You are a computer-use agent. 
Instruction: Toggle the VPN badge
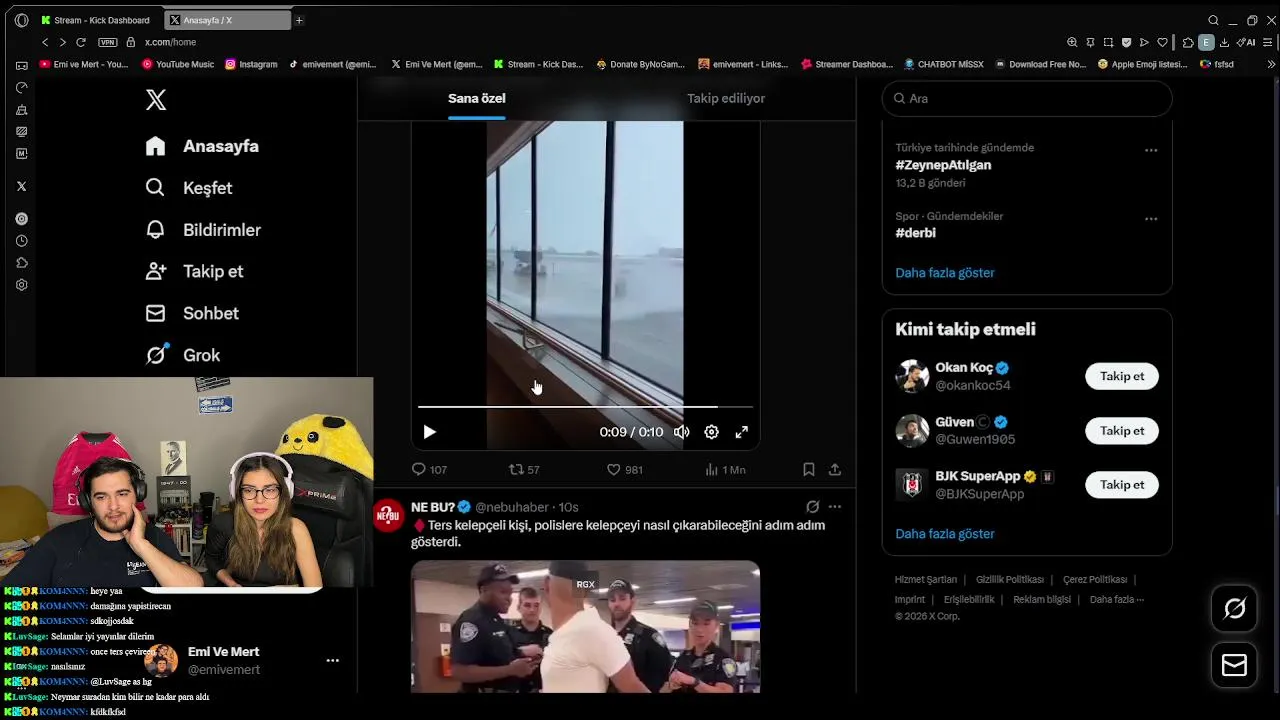click(108, 42)
